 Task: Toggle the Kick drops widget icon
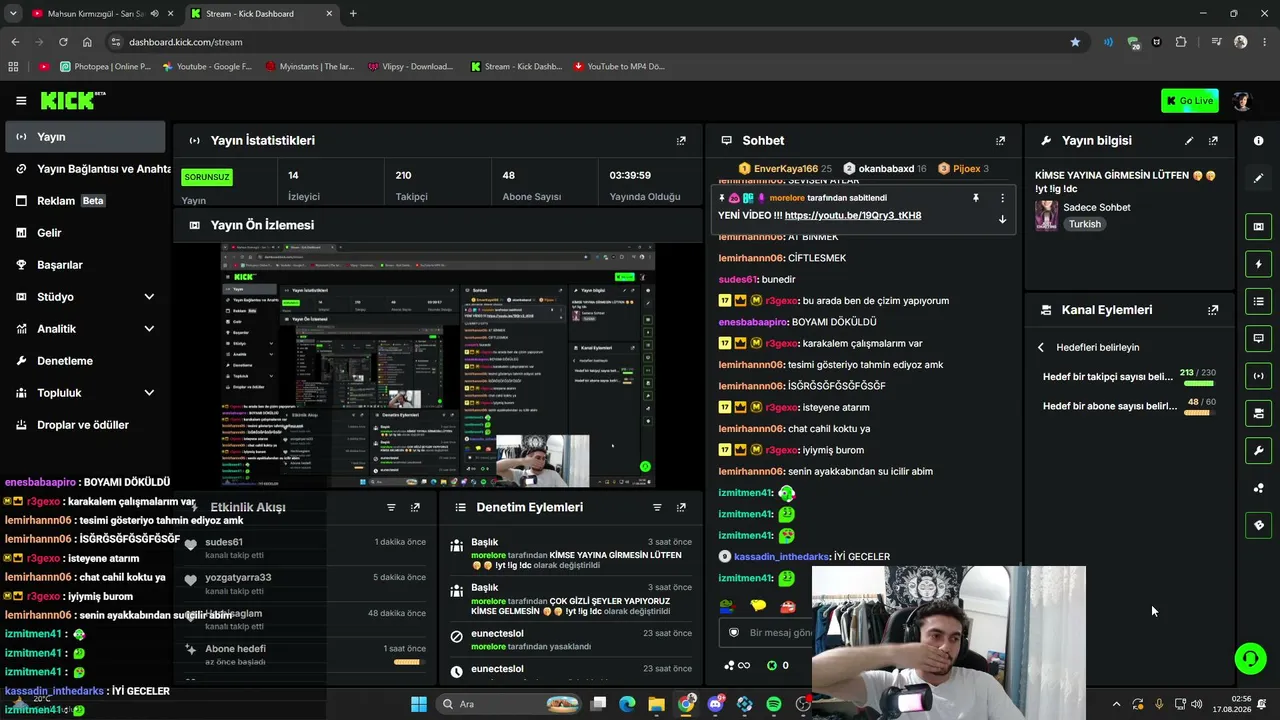pos(1259,525)
